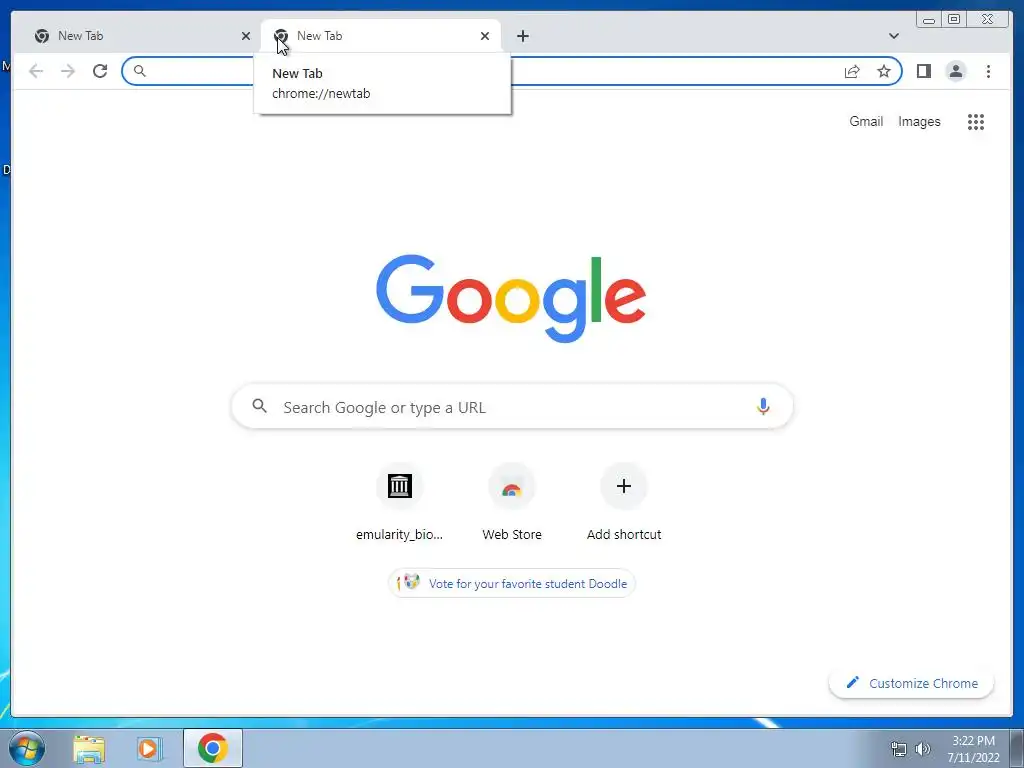Screen dimensions: 1024x768
Task: Open the Chrome three-dot menu
Action: pos(988,71)
